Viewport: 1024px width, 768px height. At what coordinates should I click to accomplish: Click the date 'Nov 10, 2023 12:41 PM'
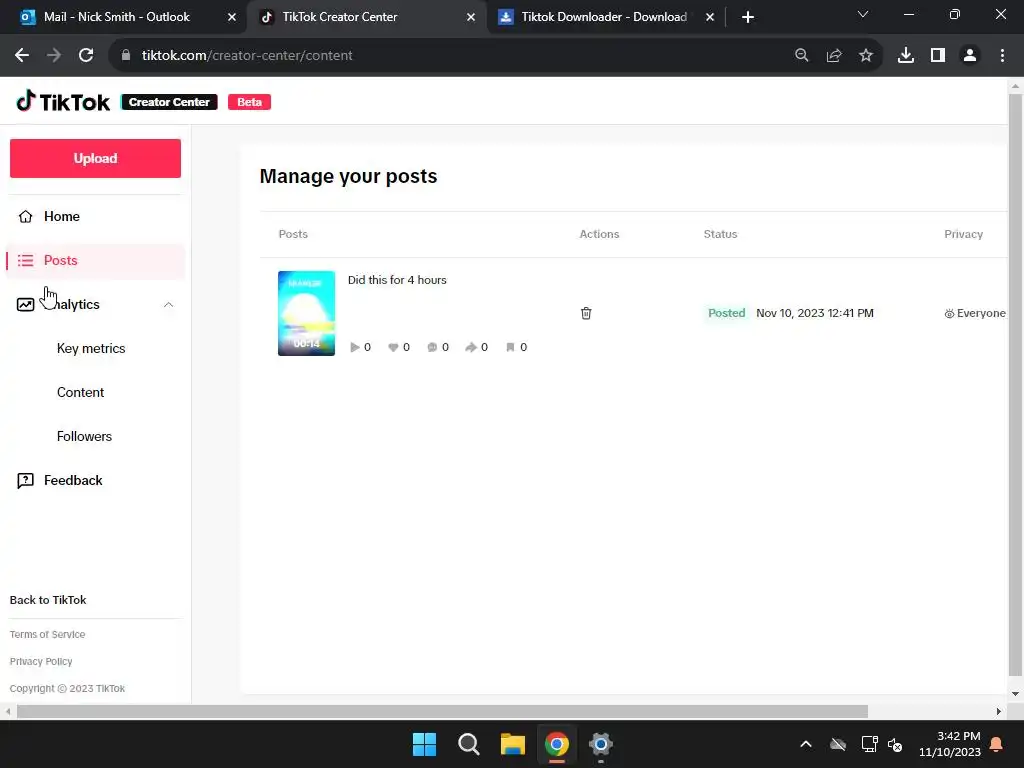point(814,313)
